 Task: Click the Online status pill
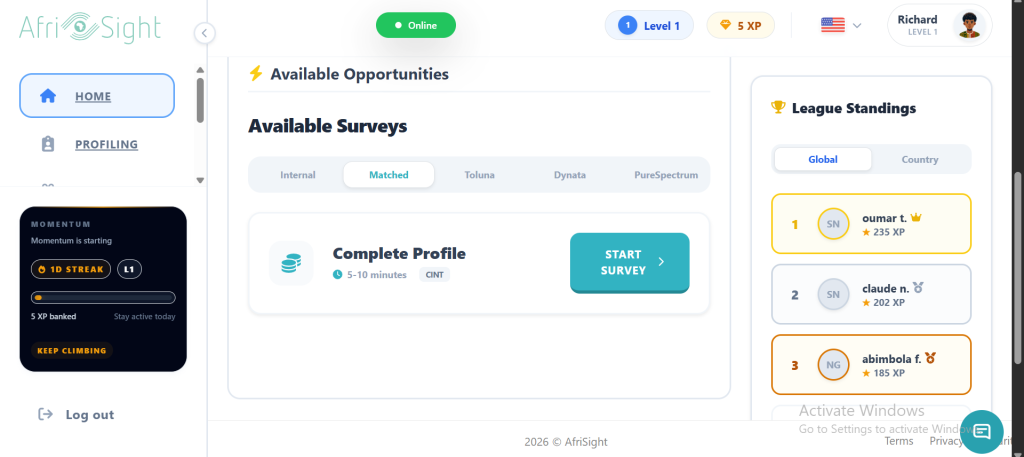pos(415,25)
